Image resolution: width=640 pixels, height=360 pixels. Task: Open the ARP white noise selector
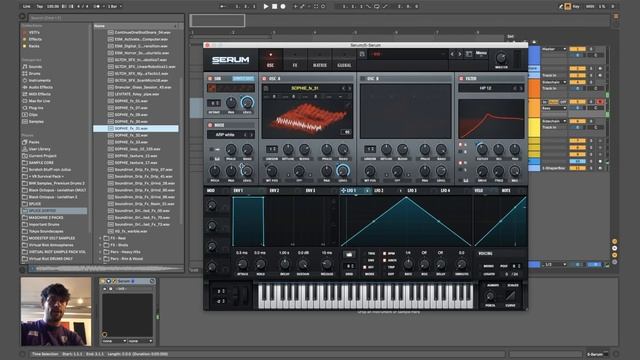pos(225,134)
